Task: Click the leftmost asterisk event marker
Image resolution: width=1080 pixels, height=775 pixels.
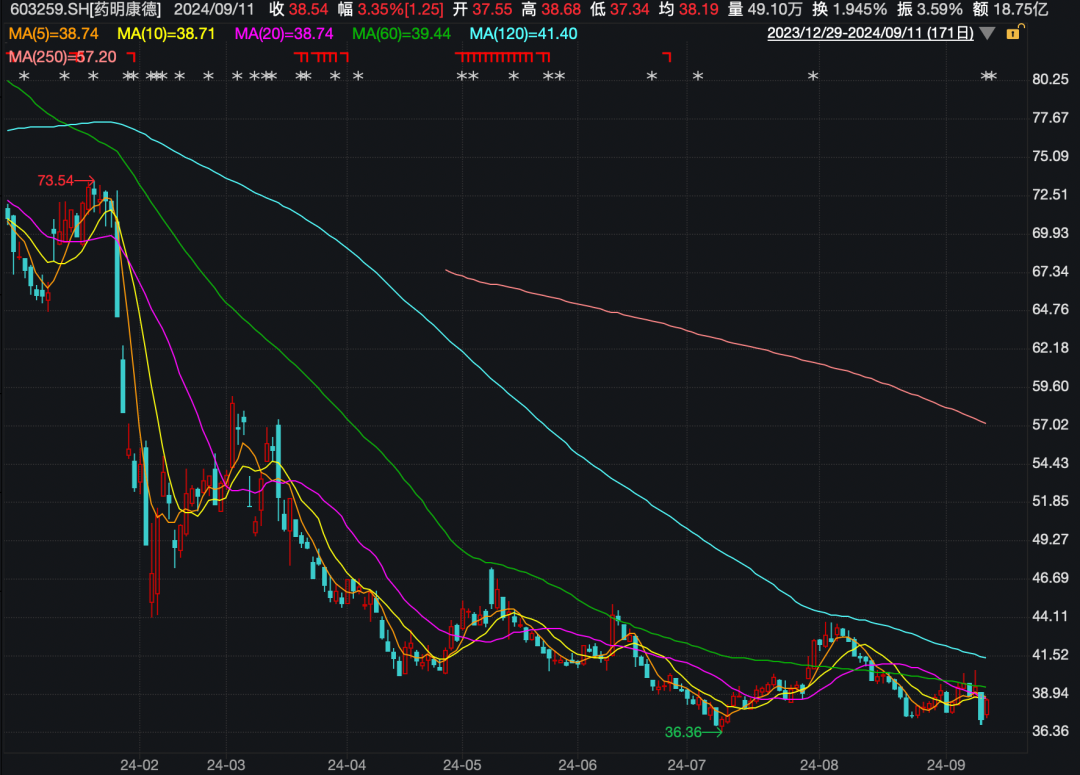Action: tap(25, 77)
